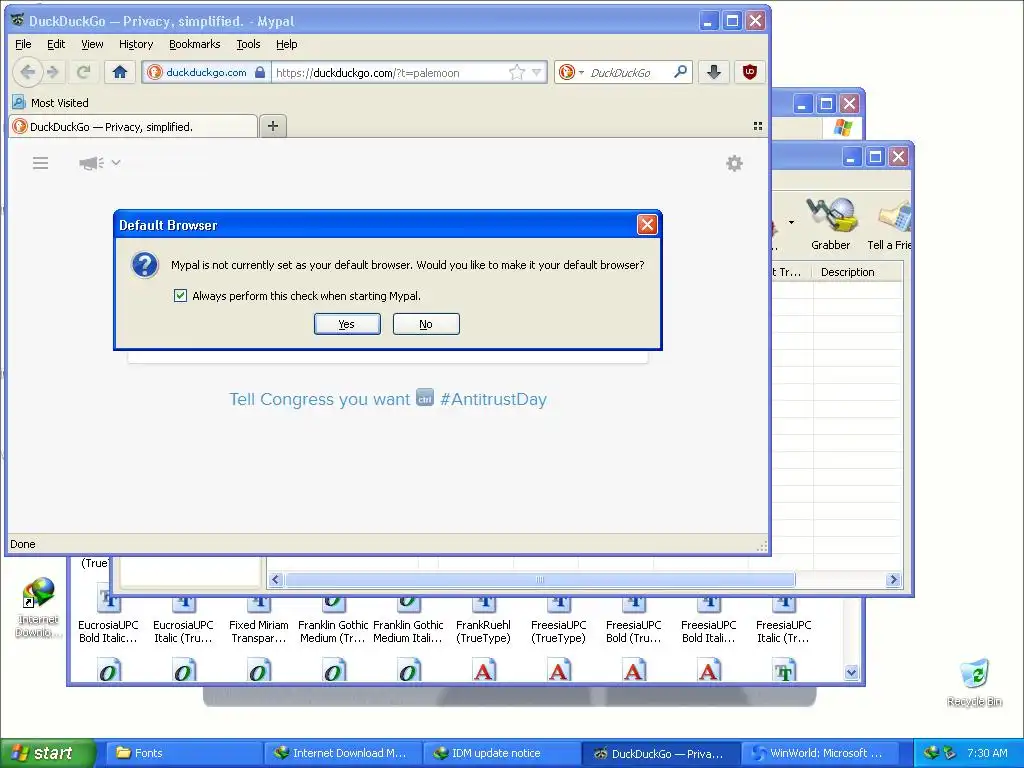Open the URL history dropdown arrow
The height and width of the screenshot is (768, 1024).
coord(536,72)
